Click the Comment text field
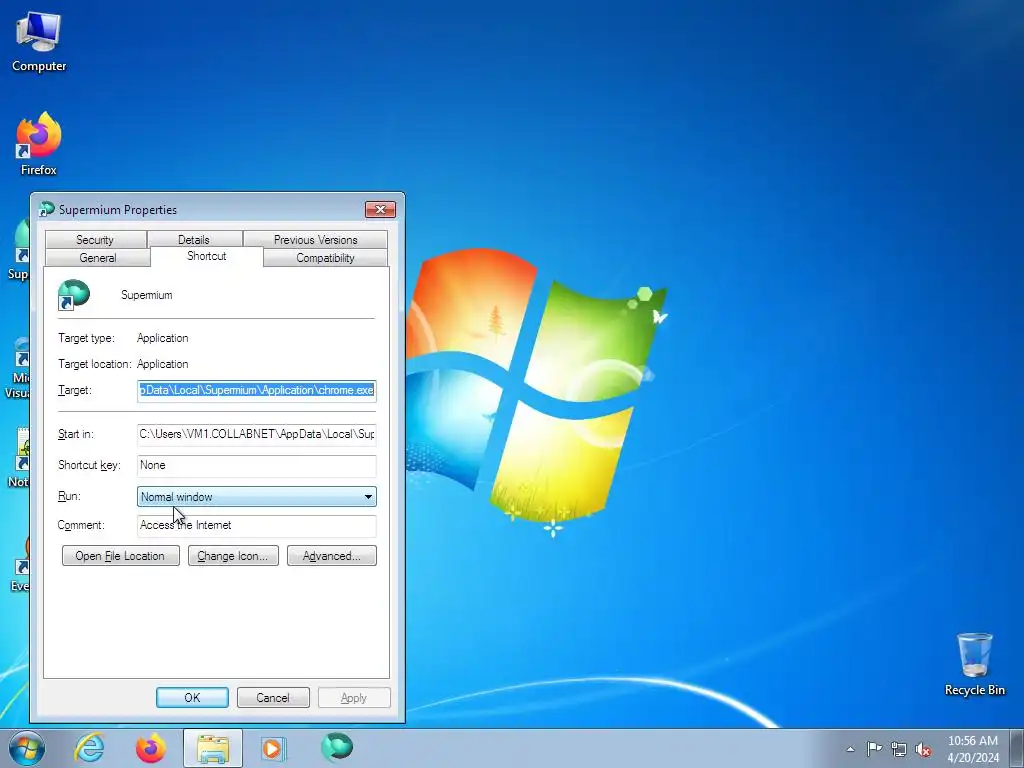 [x=257, y=526]
